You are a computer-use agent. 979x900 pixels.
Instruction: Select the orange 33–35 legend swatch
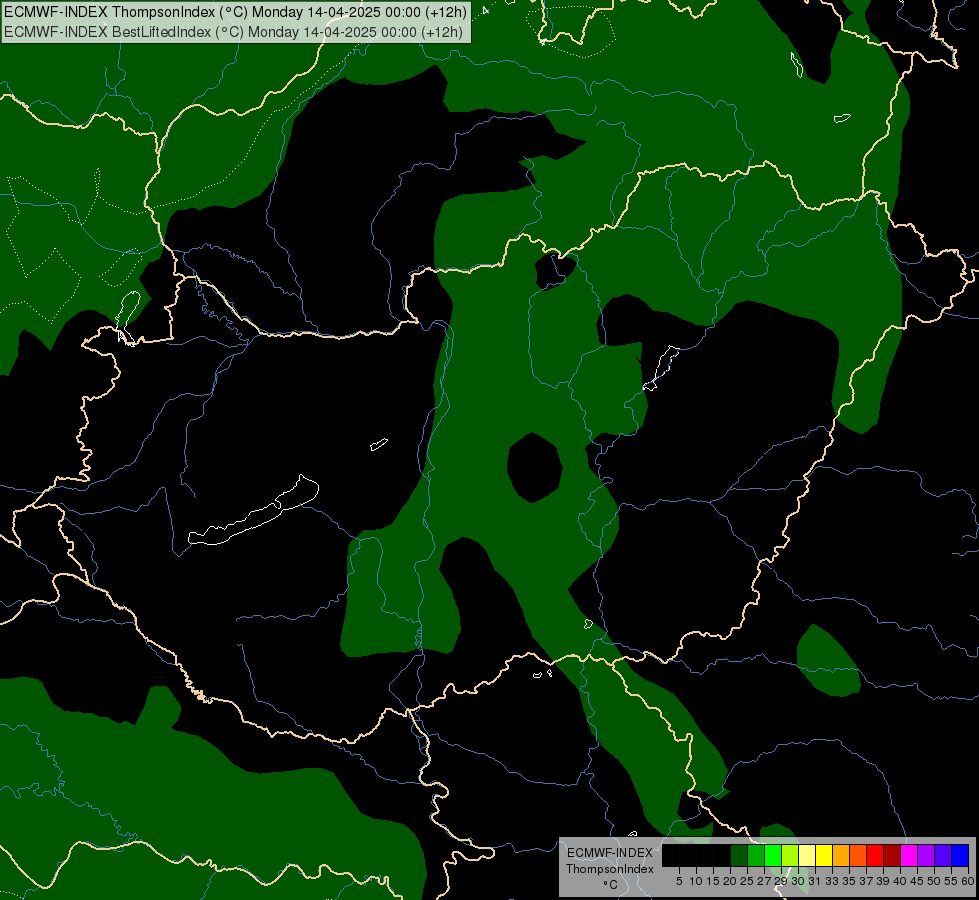pyautogui.click(x=841, y=855)
